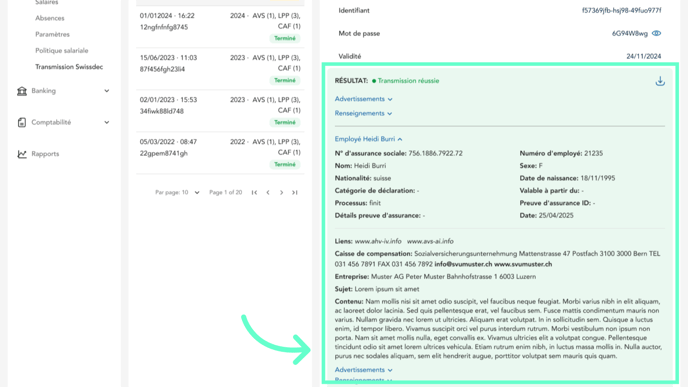
Task: Open the Rapports menu item
Action: 45,154
